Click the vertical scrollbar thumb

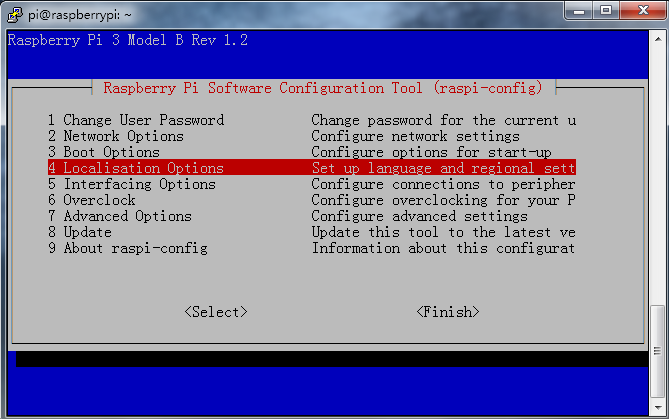658,352
